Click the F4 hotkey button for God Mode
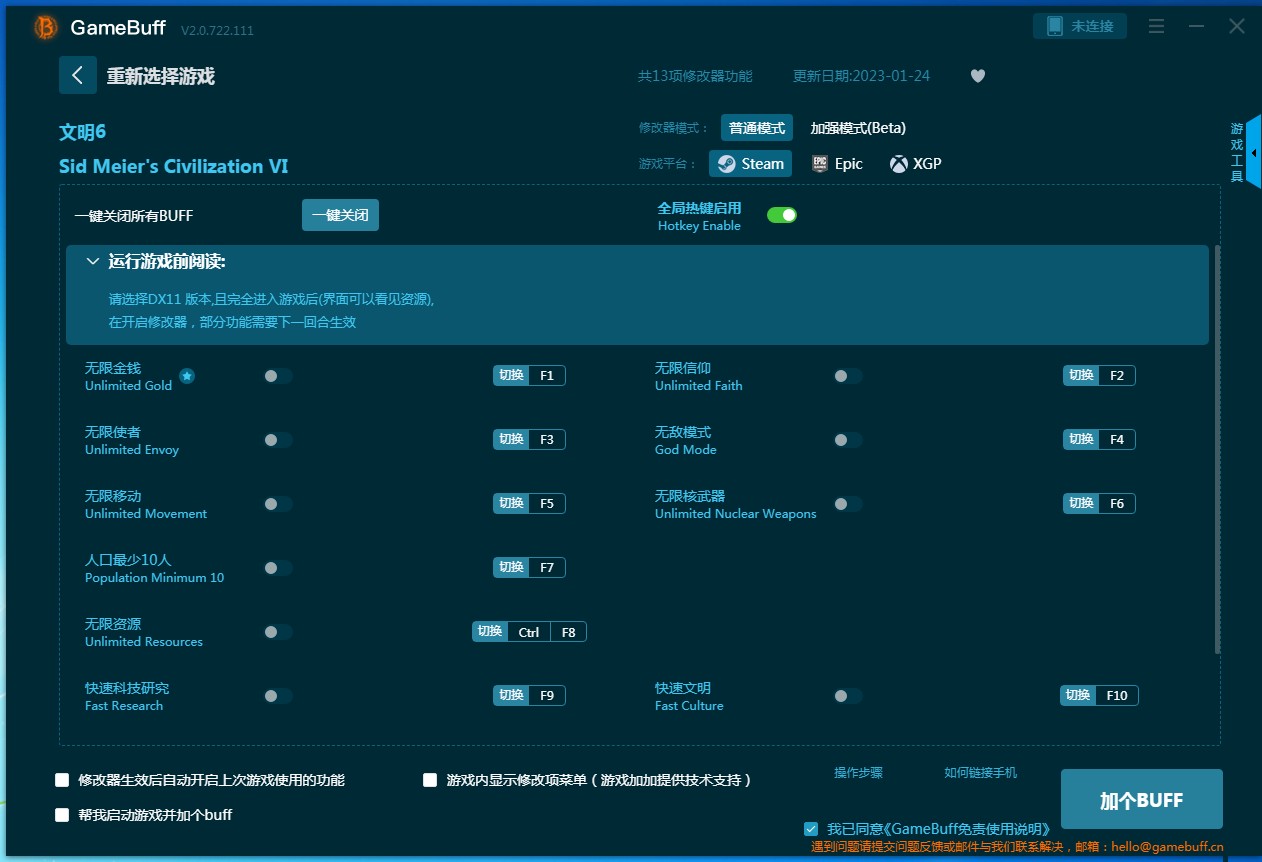The image size is (1262, 862). point(1099,440)
